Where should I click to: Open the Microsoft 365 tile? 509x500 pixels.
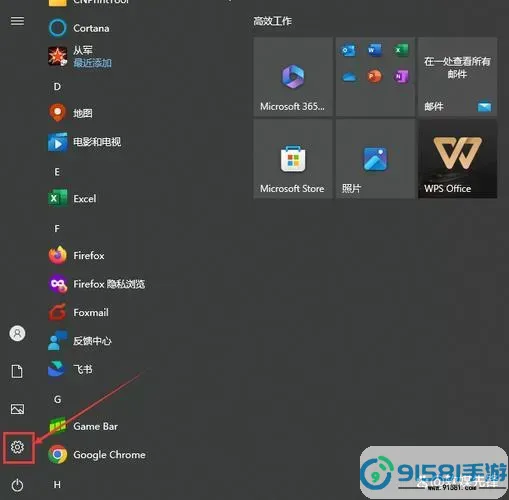(293, 77)
